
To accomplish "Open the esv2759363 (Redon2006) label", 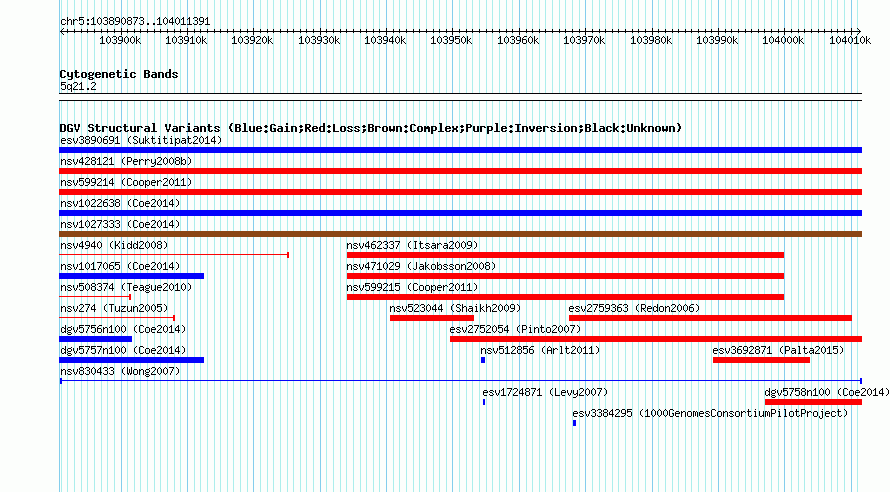I will (634, 308).
